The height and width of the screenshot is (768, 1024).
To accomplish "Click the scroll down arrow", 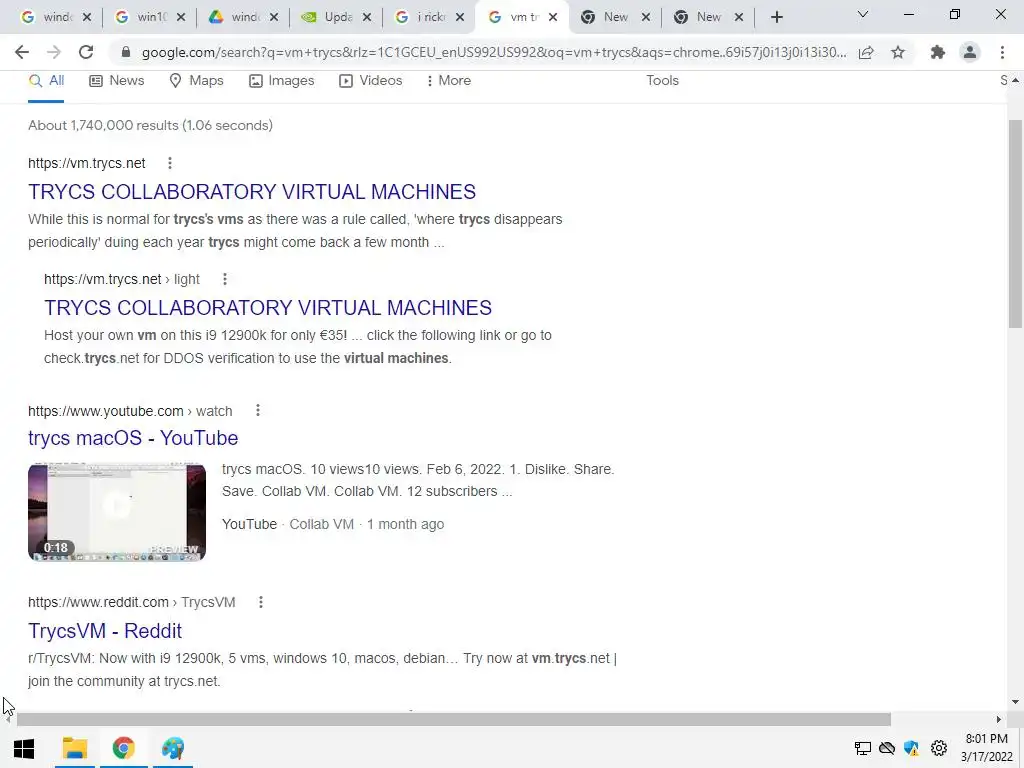I will tap(1015, 702).
